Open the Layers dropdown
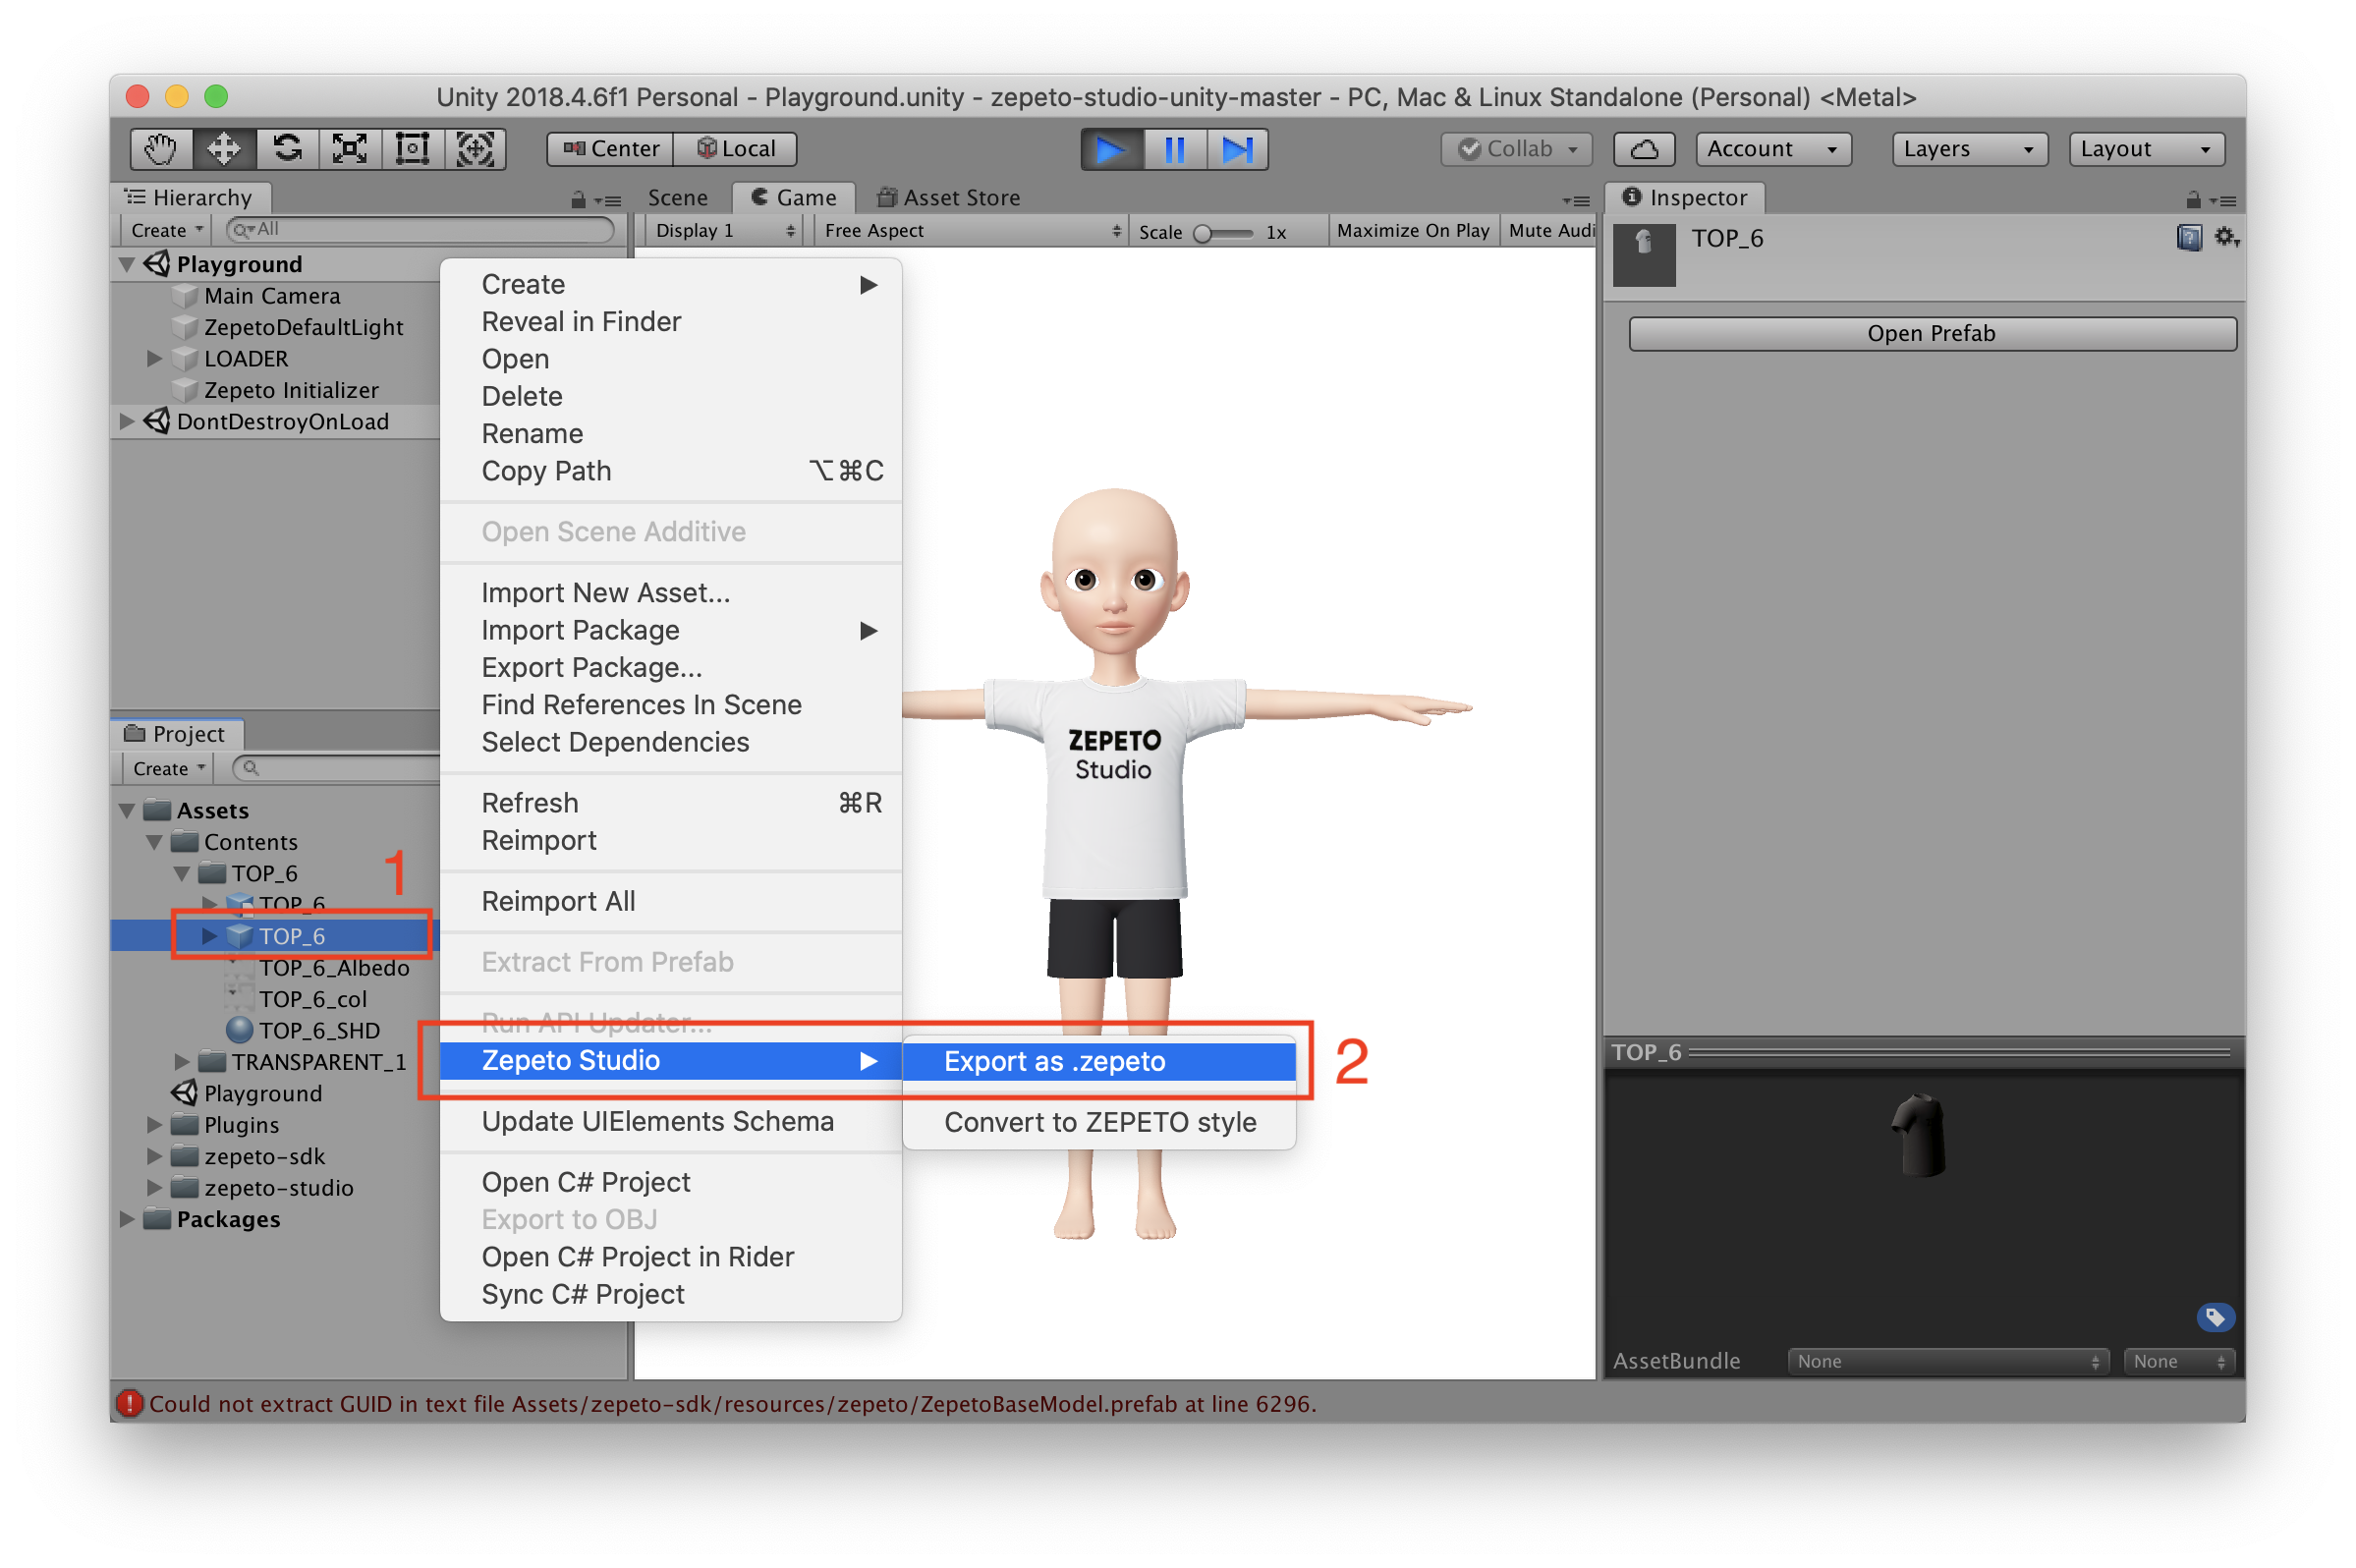The height and width of the screenshot is (1568, 2356). pos(1969,149)
